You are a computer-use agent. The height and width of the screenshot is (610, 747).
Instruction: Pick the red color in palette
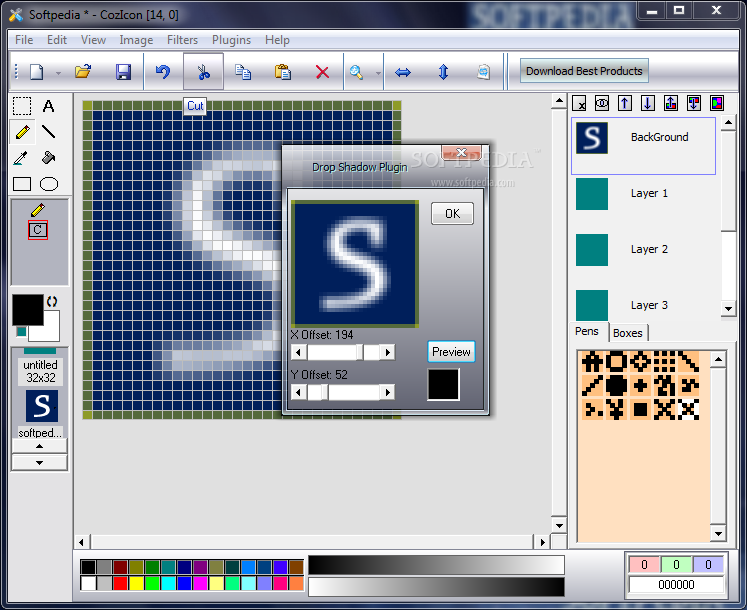[x=120, y=583]
